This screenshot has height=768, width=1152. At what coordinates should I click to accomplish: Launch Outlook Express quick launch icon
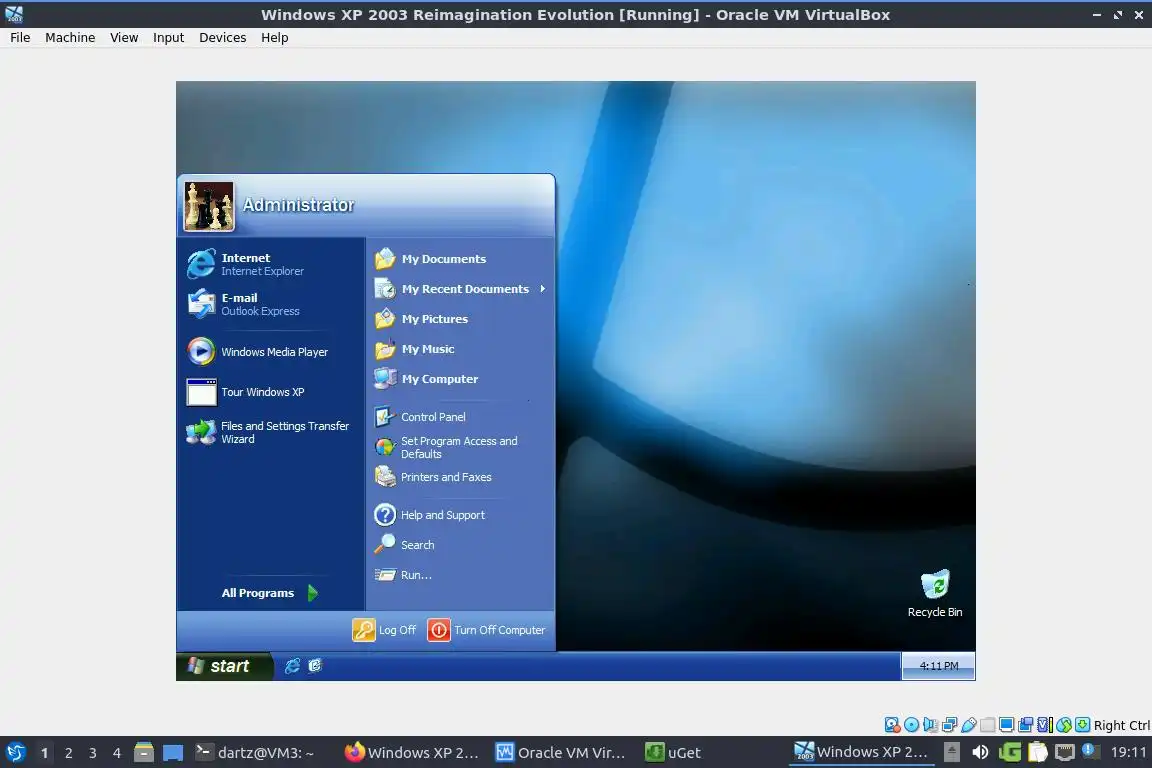(x=315, y=666)
